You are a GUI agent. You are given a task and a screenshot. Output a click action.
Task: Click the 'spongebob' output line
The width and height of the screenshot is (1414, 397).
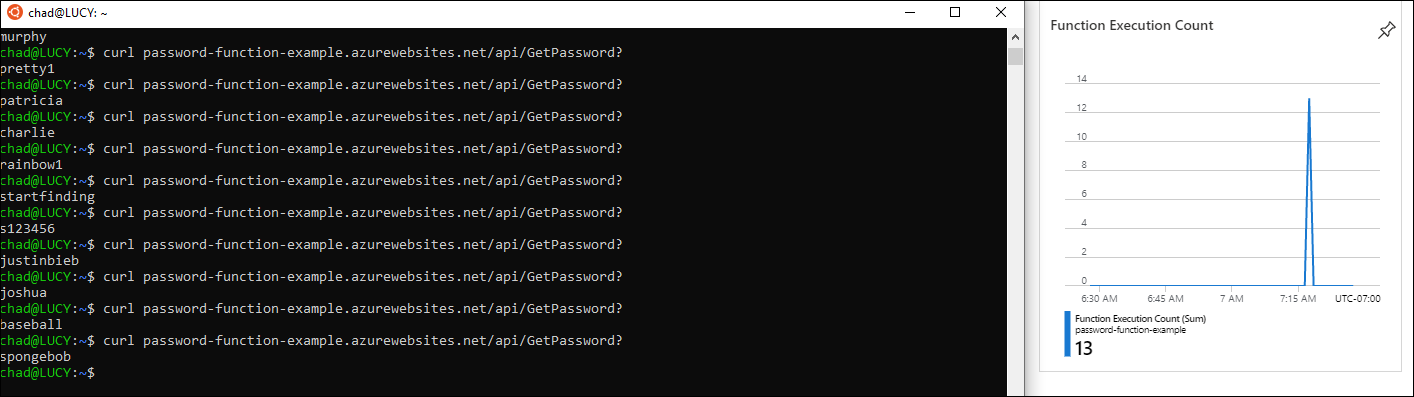35,357
